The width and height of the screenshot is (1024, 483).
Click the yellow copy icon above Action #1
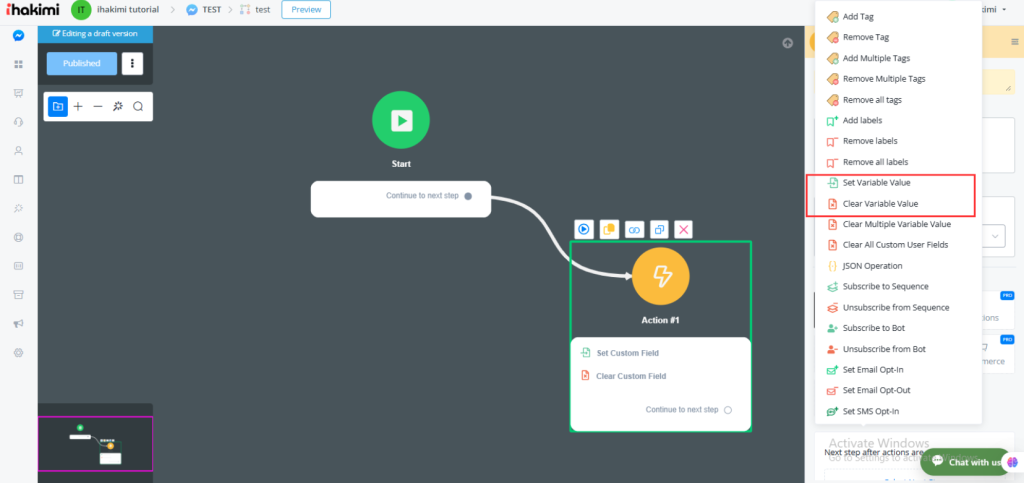click(609, 229)
